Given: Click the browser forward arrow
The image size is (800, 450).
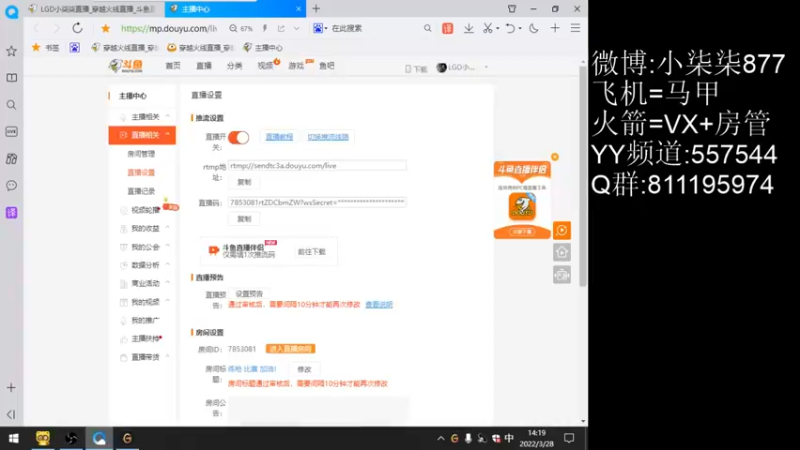Looking at the screenshot, I should click(56, 29).
